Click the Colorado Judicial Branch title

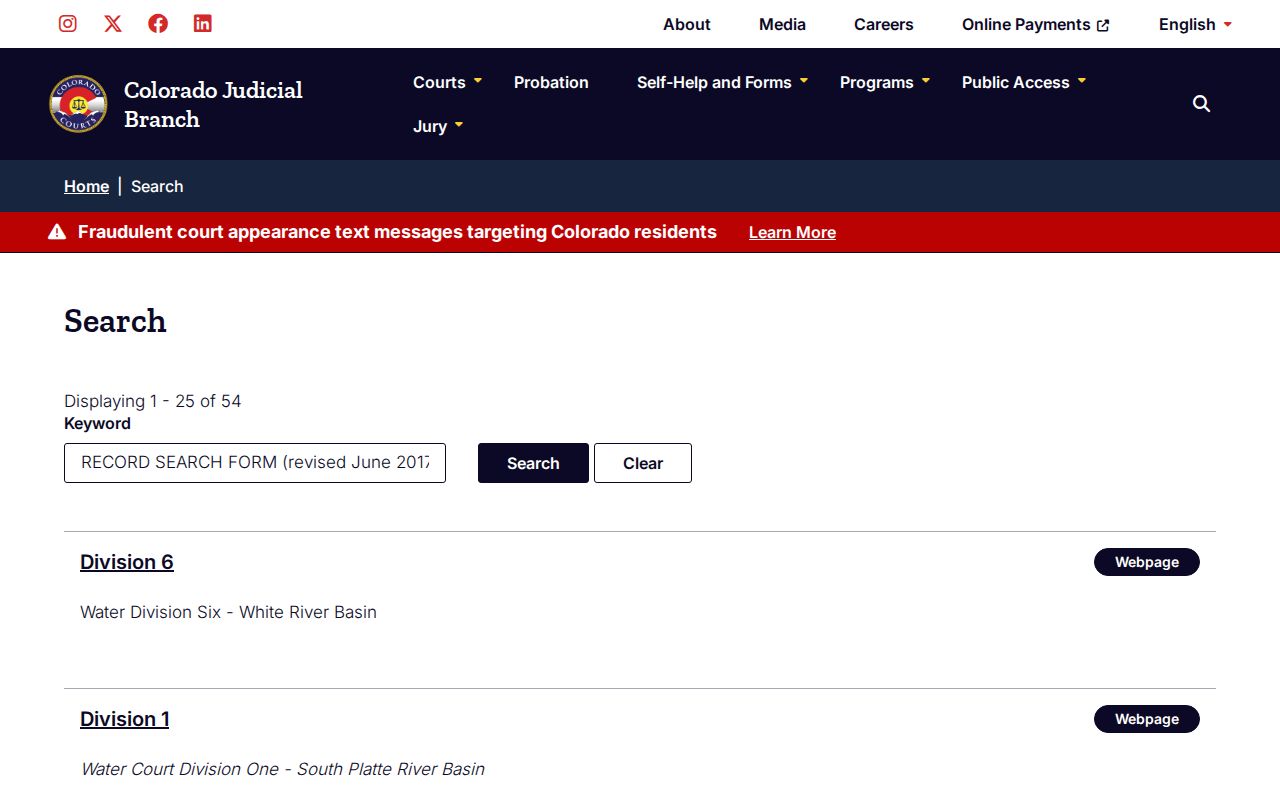click(x=213, y=104)
